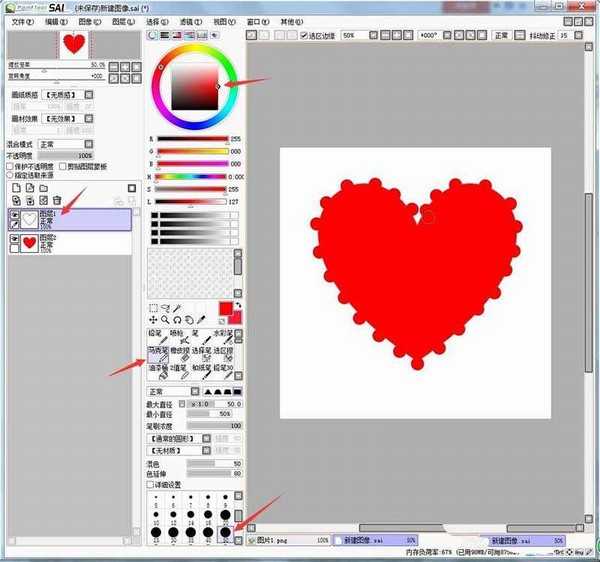This screenshot has height=562, width=600.
Task: Hide the top layer using eye icon
Action: click(x=15, y=216)
